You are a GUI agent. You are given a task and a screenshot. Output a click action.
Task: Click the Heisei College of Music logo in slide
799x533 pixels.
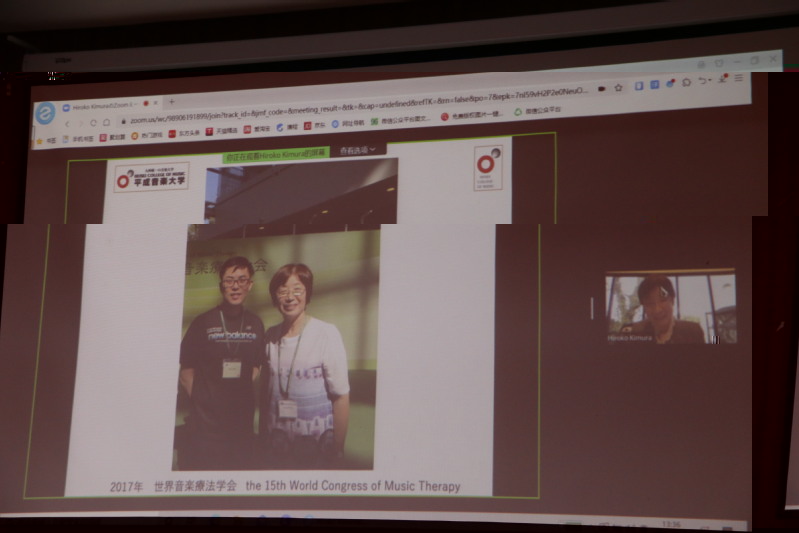click(152, 177)
